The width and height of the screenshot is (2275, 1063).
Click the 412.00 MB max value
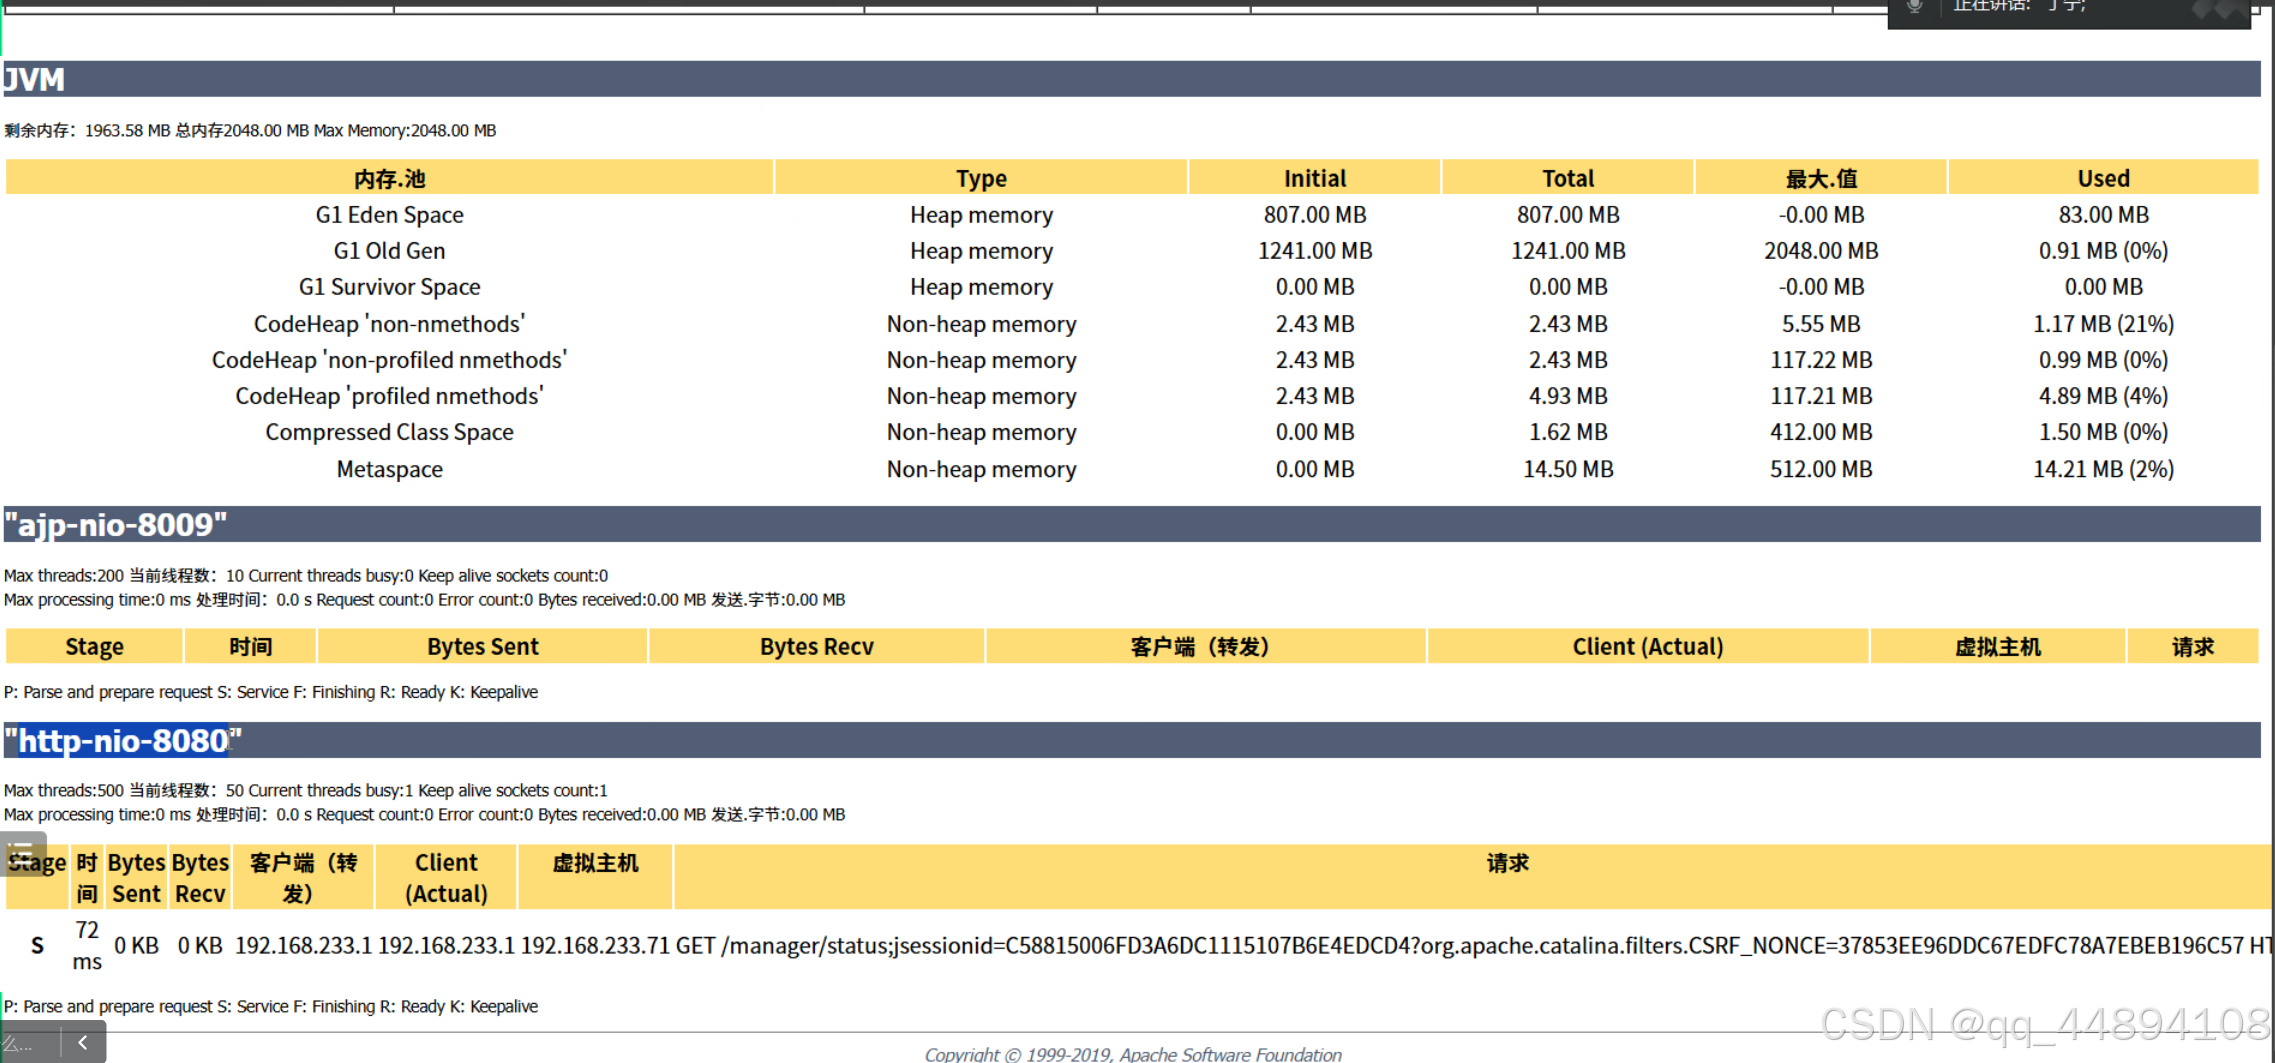click(1821, 432)
